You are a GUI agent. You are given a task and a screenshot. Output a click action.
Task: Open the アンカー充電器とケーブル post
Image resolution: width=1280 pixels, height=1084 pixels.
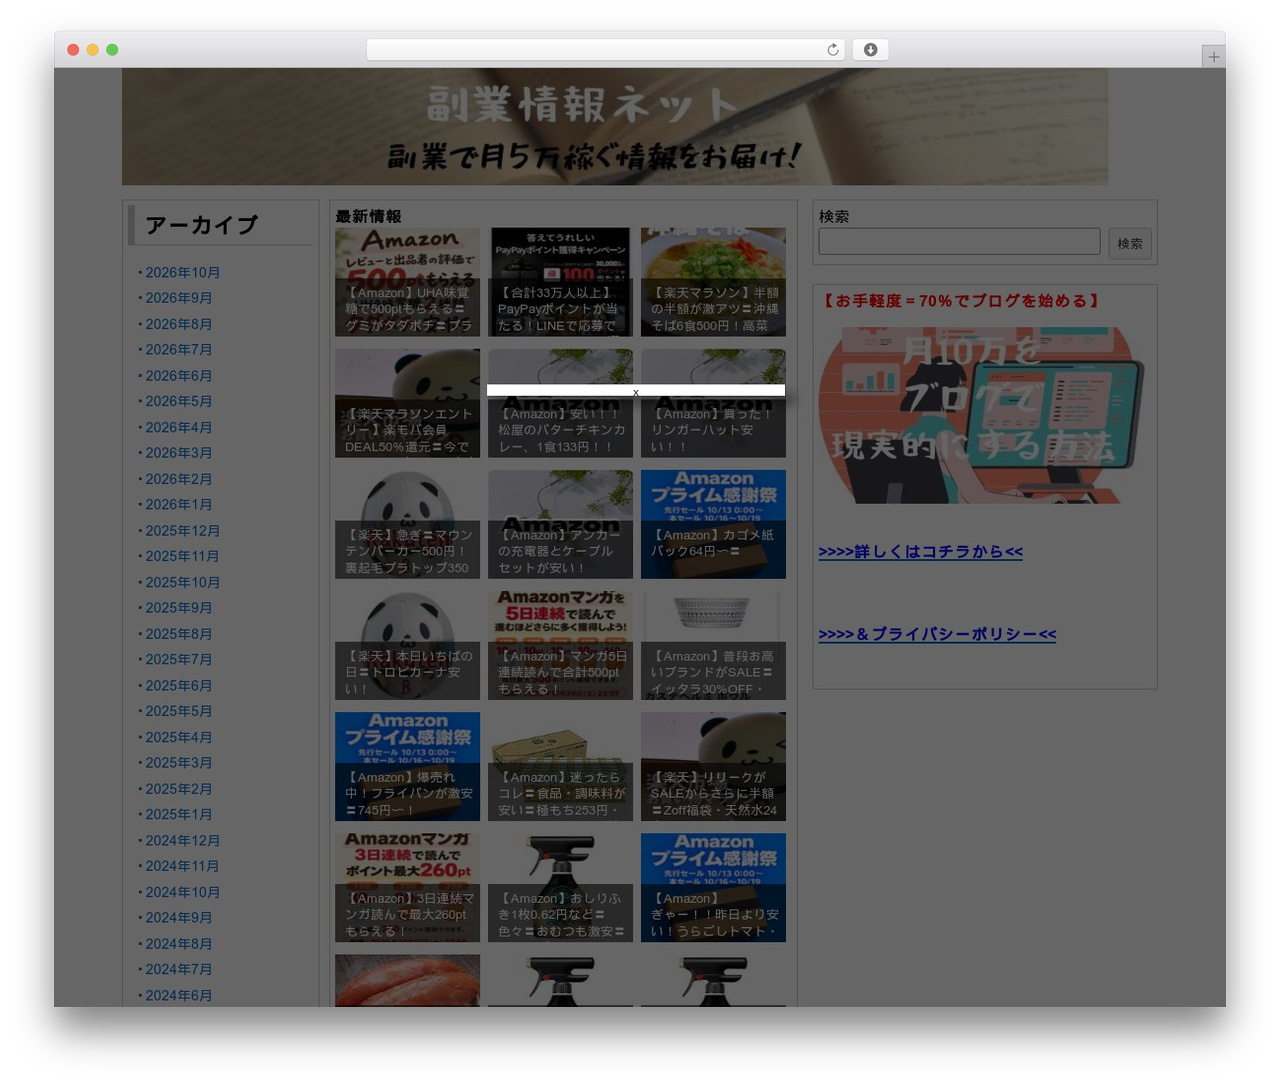(x=560, y=524)
